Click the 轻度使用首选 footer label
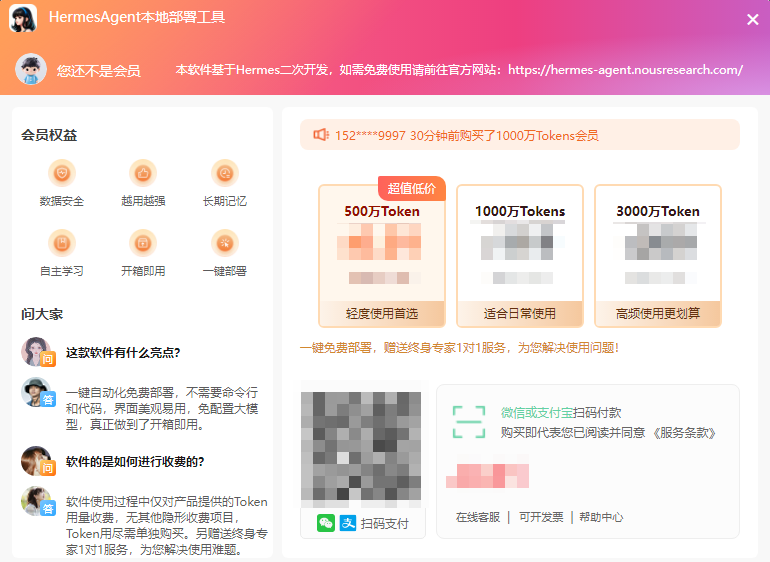This screenshot has height=562, width=770. (382, 313)
